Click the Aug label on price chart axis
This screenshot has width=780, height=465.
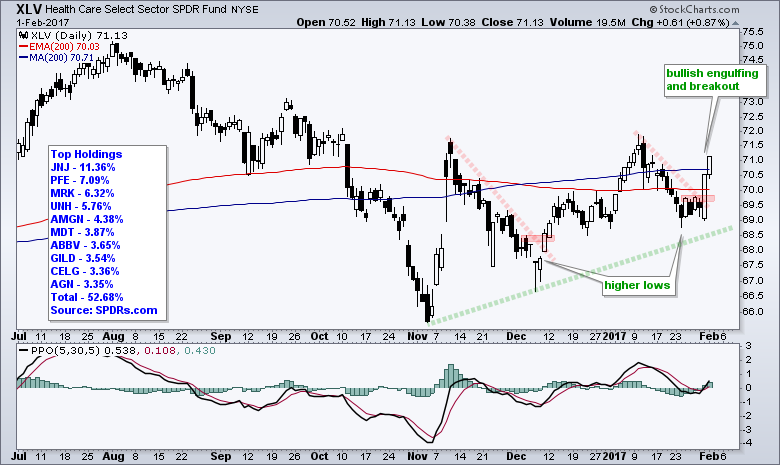113,336
